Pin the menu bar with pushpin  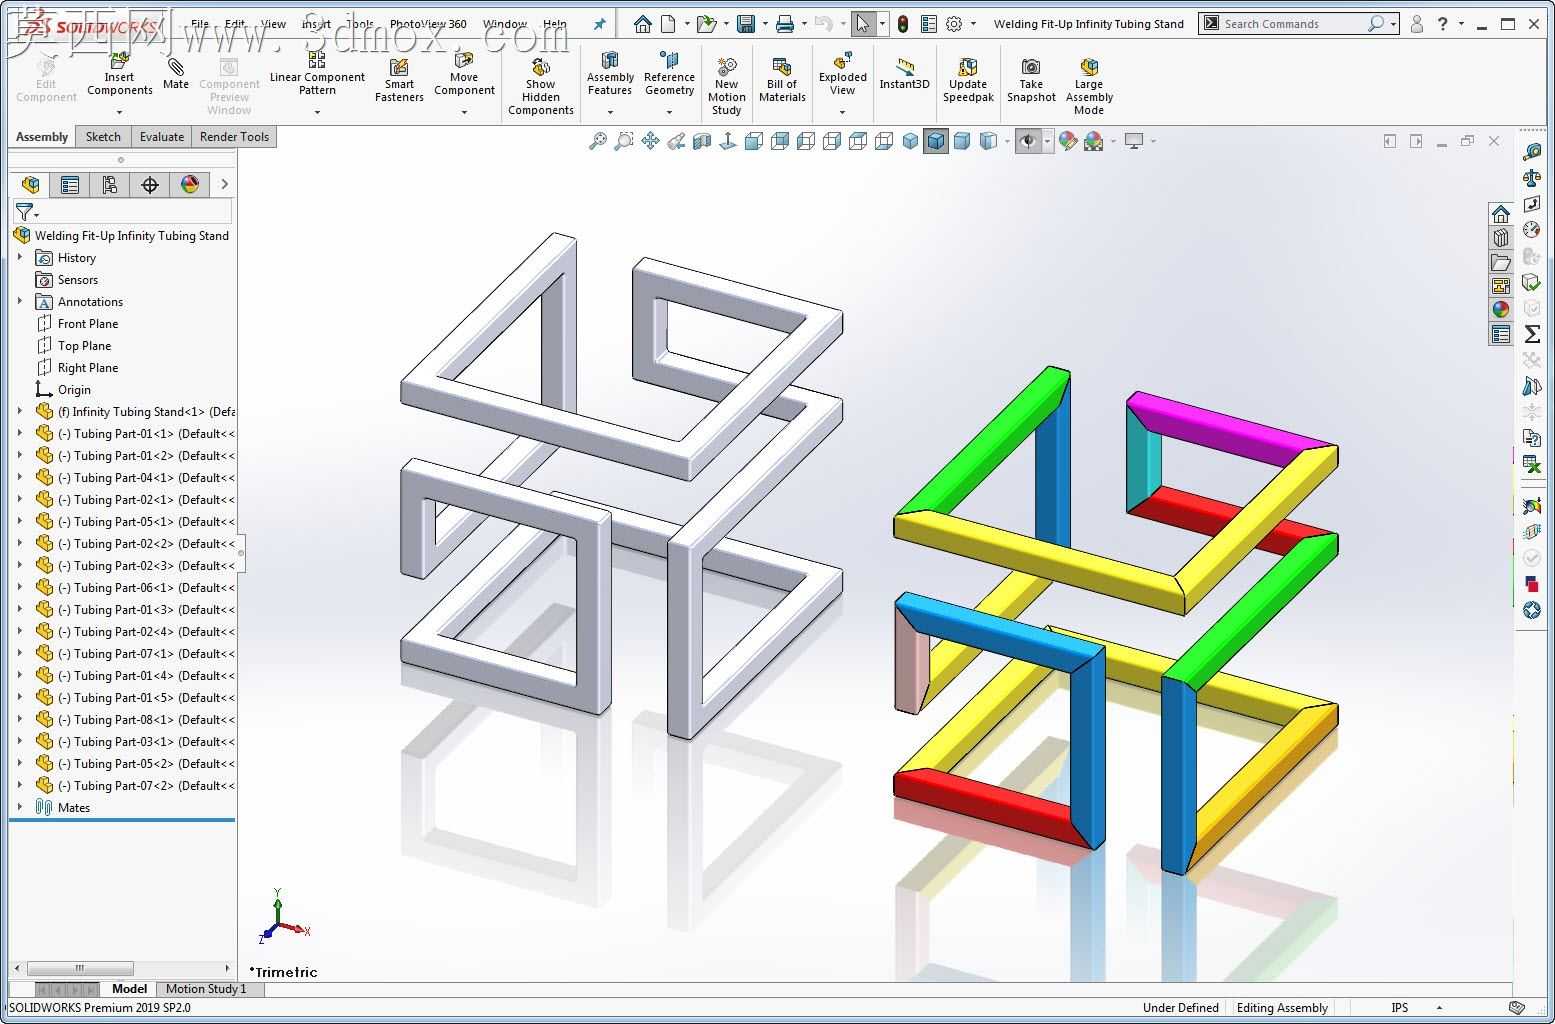(x=600, y=24)
